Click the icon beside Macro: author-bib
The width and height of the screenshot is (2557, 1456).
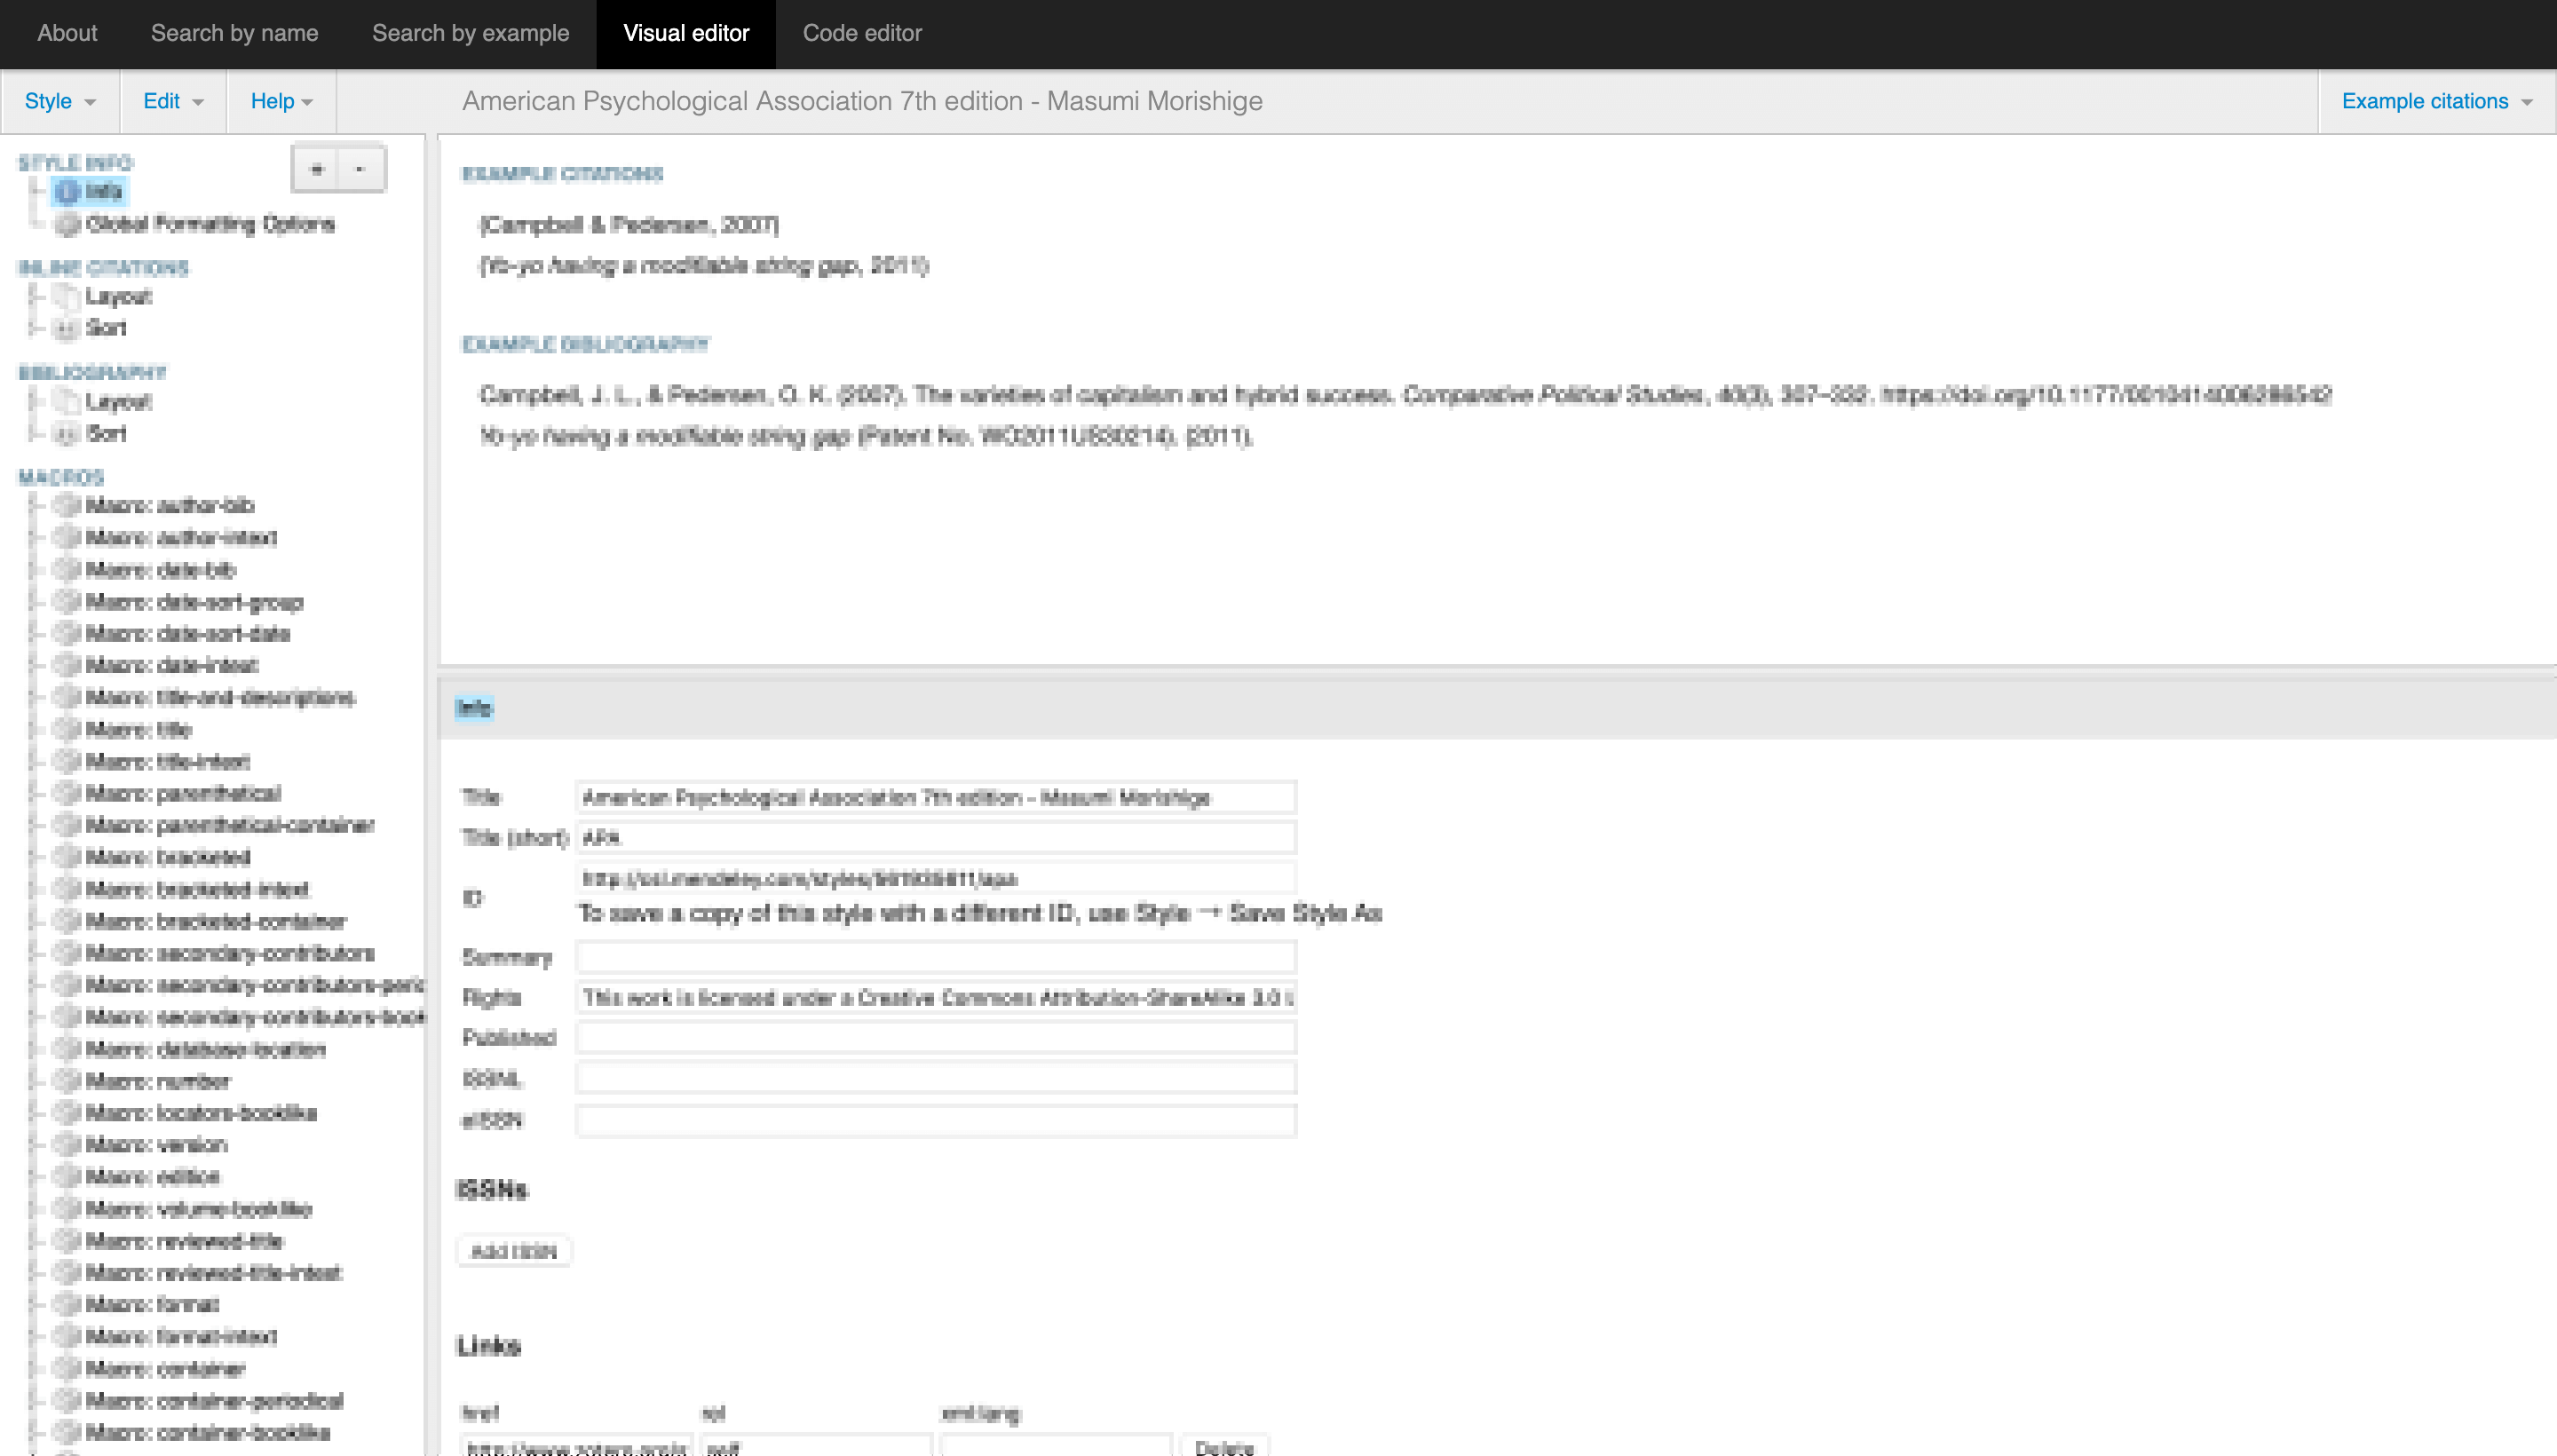tap(67, 506)
